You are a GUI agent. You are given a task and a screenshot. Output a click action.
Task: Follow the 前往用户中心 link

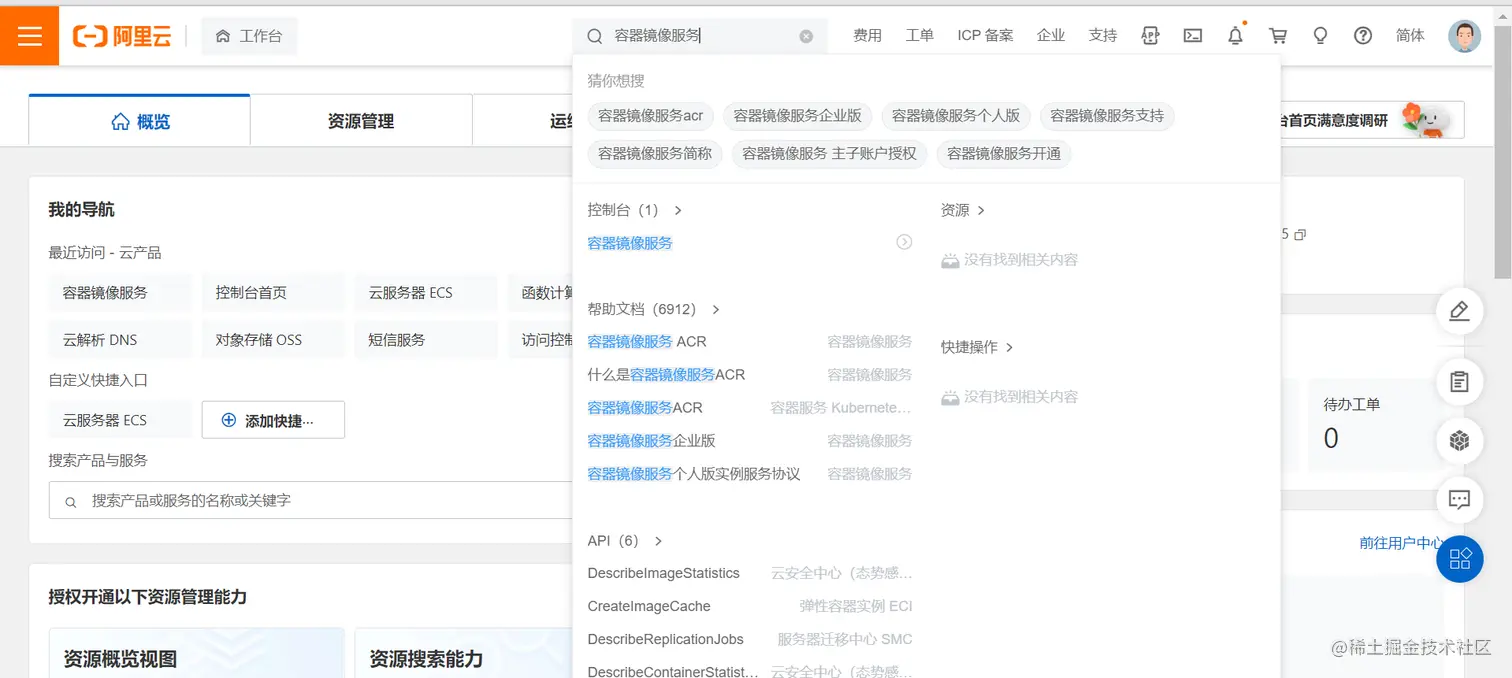point(1401,543)
